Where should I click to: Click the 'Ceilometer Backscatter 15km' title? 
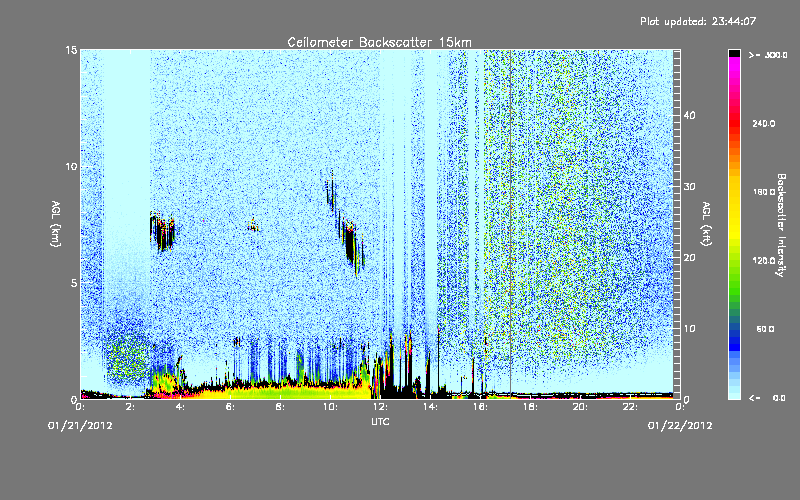coord(379,42)
